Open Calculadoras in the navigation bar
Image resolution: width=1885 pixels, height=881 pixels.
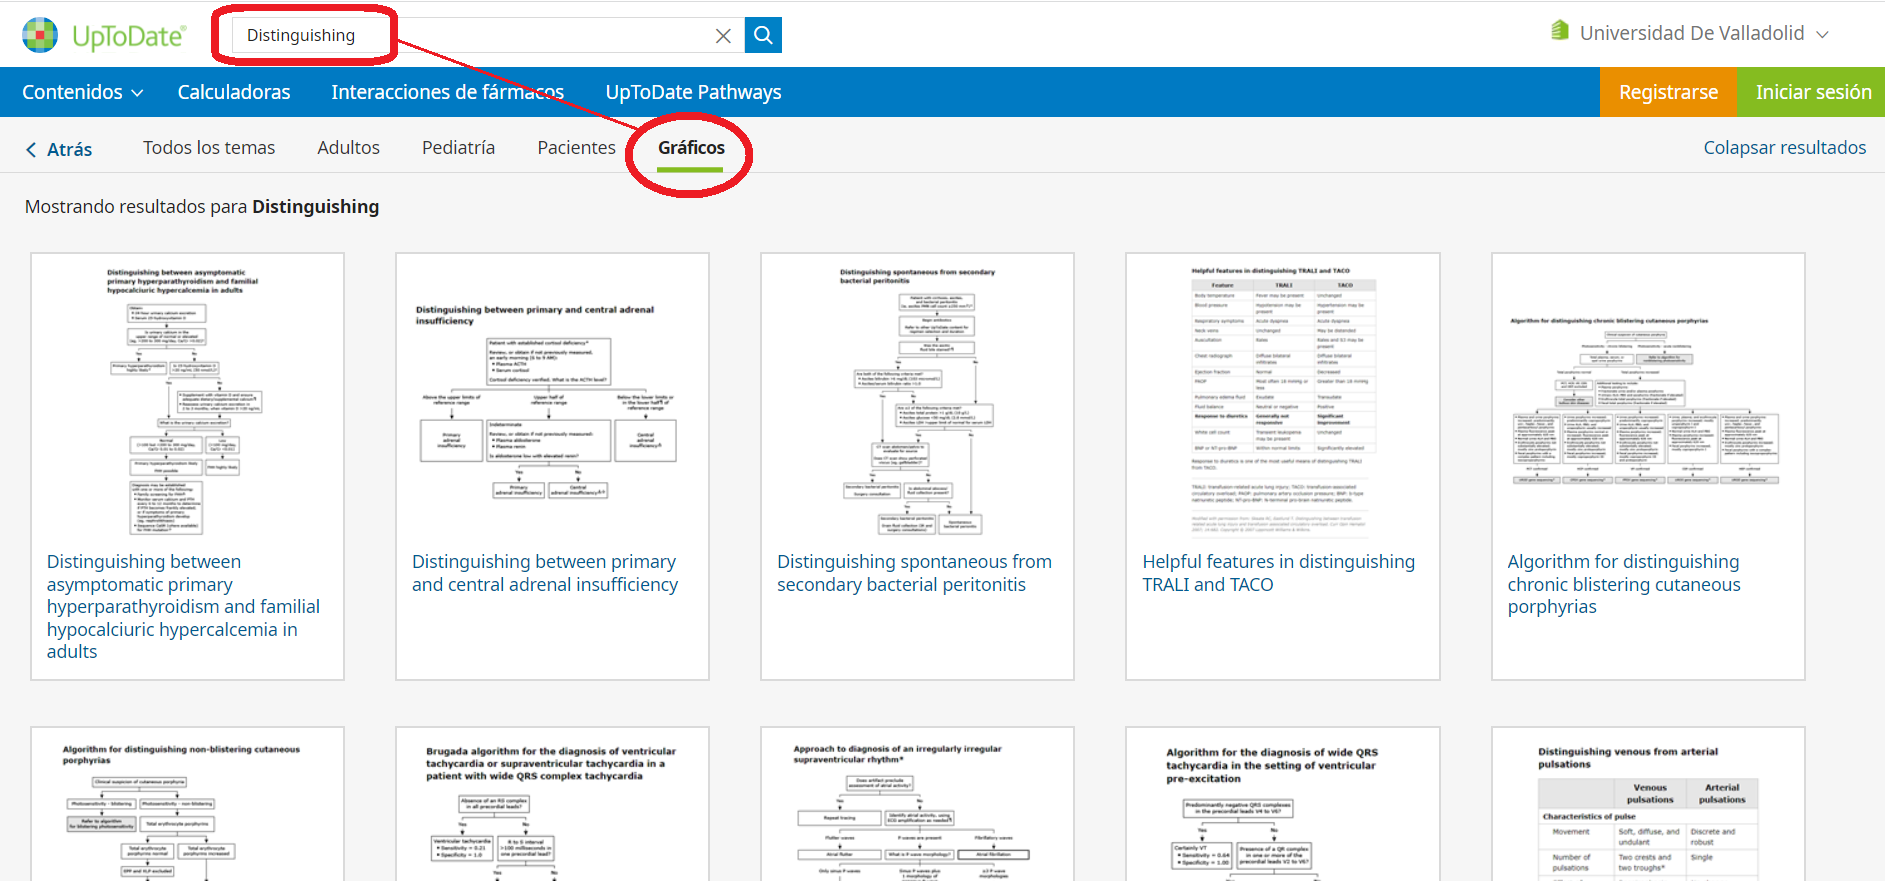coord(234,92)
